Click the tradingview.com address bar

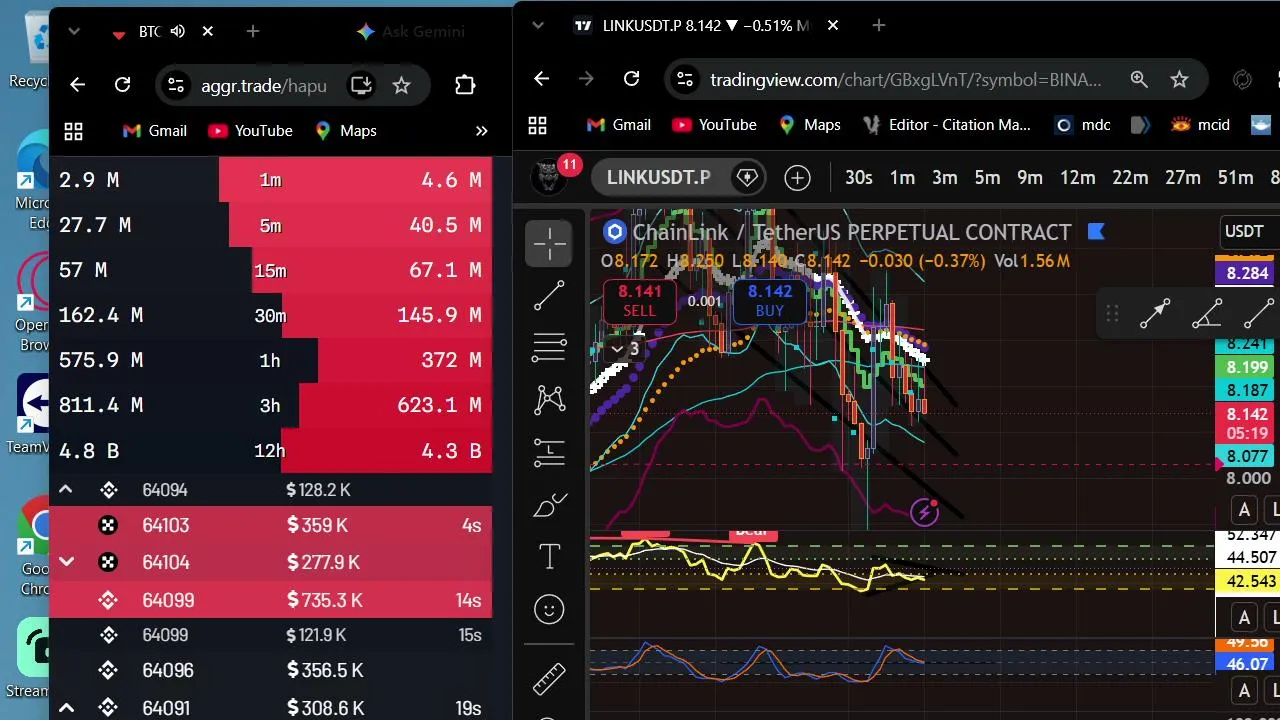point(905,80)
